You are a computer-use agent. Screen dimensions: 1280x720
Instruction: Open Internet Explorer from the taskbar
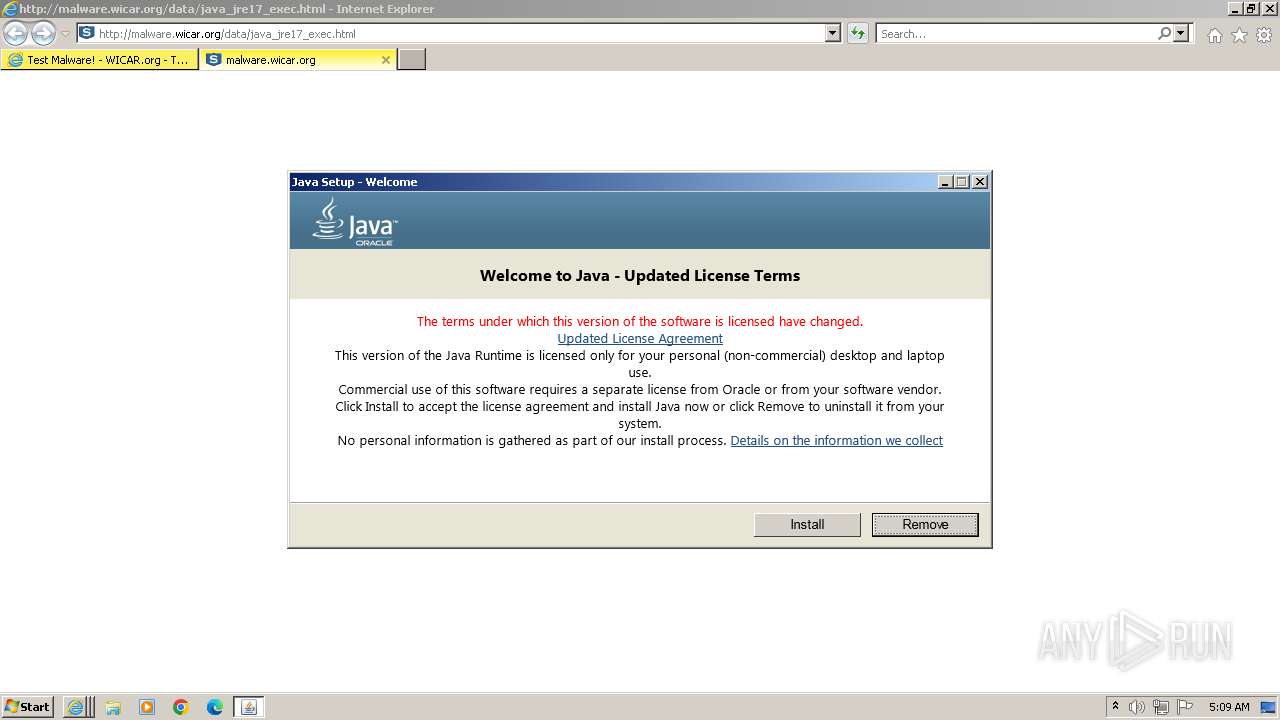[x=76, y=707]
